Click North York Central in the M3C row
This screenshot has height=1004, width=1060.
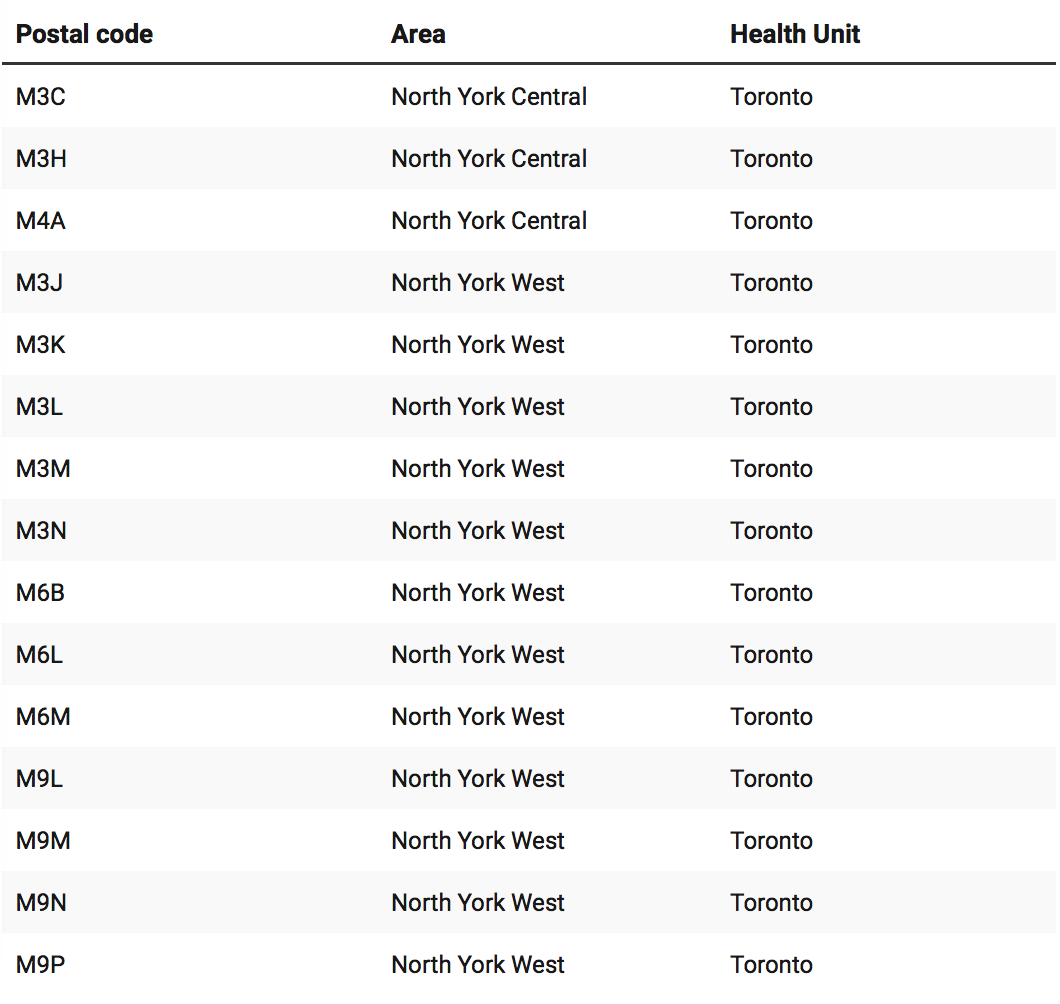[489, 97]
